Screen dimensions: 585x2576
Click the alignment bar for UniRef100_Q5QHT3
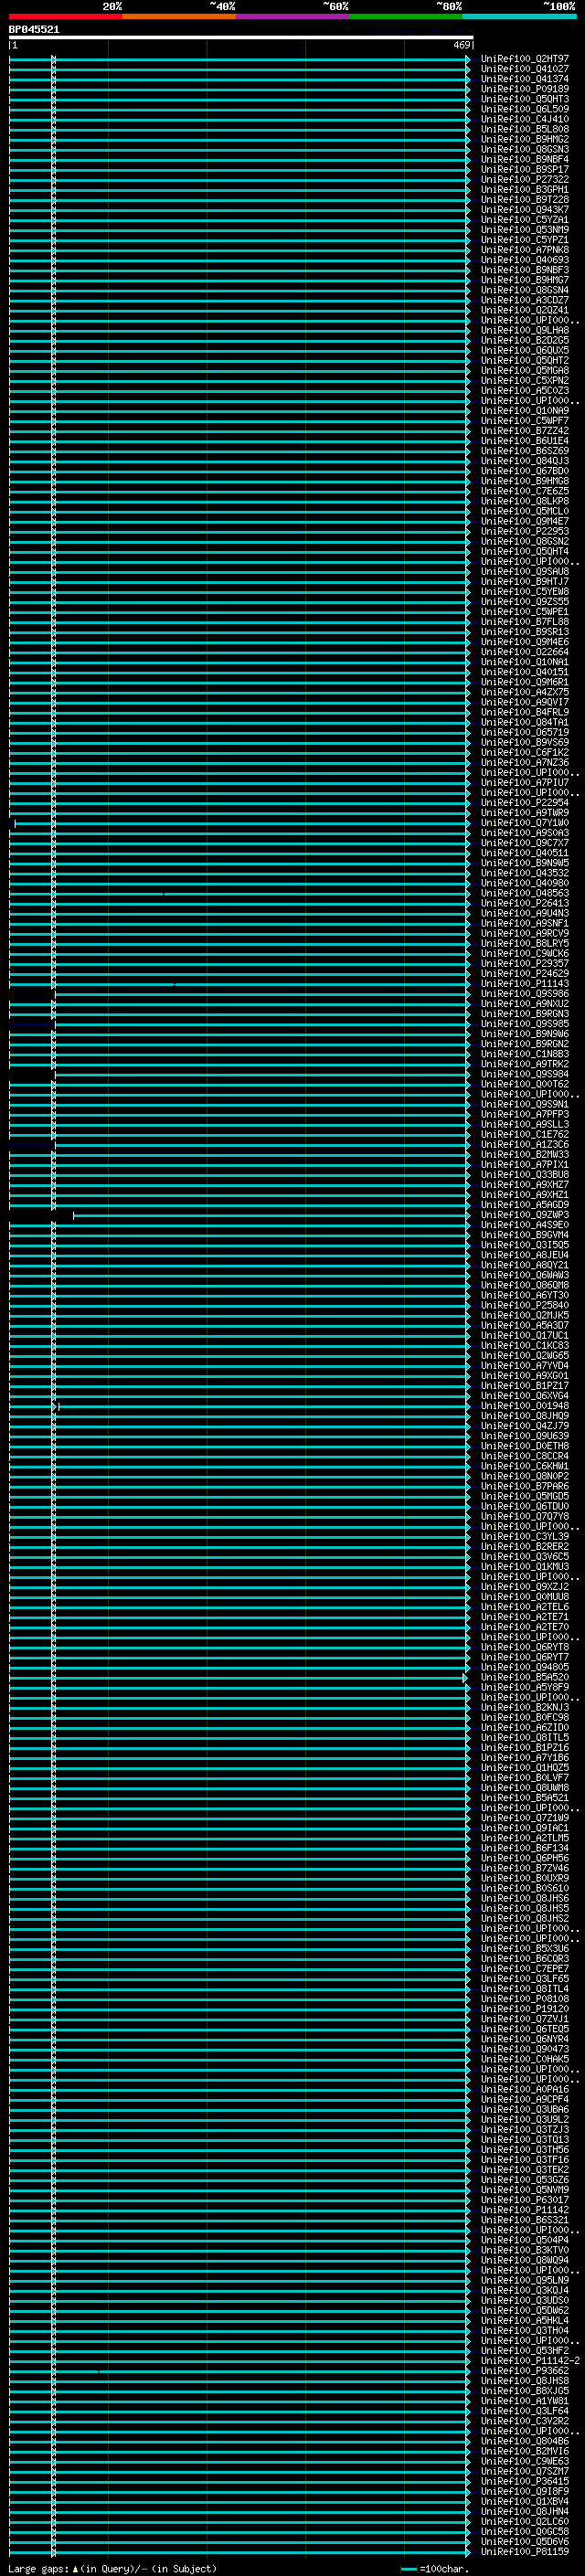pos(240,99)
